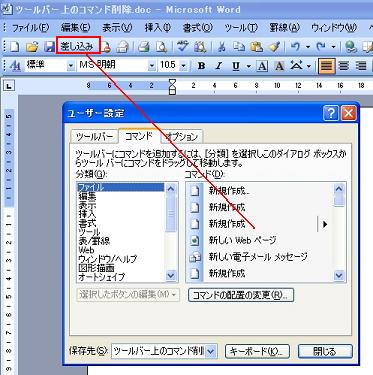Paste with the clipboard icon
Image resolution: width=373 pixels, height=375 pixels.
click(256, 47)
